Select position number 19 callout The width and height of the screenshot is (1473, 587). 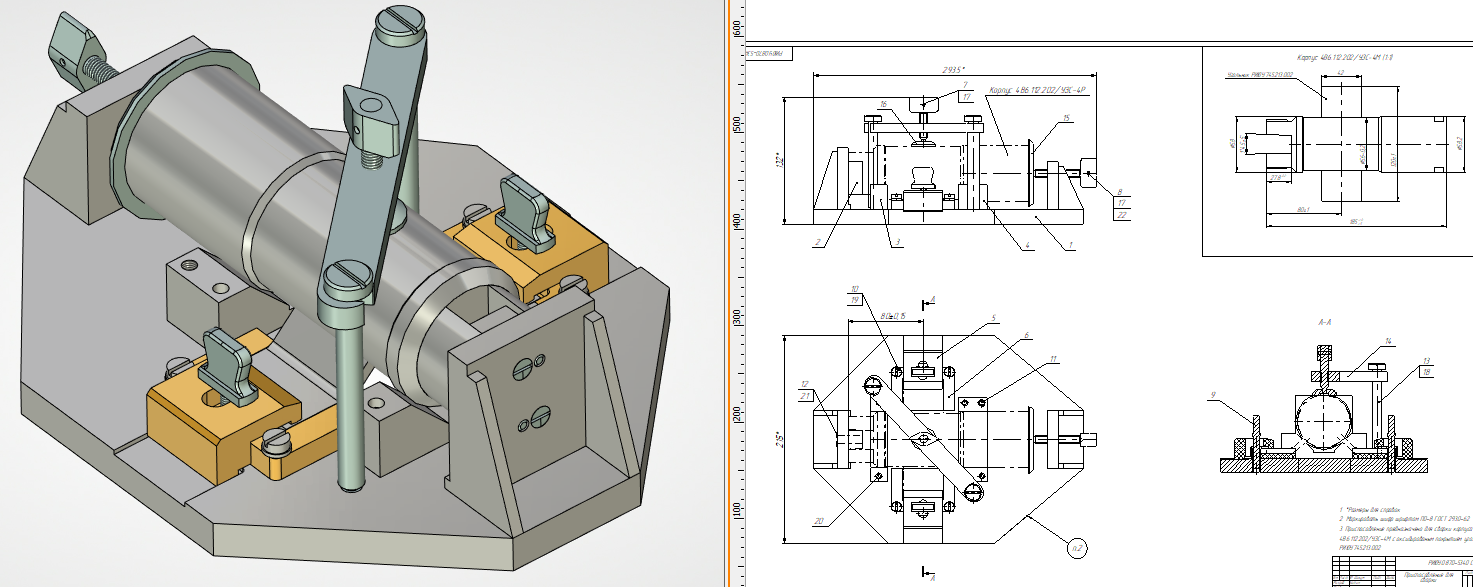856,300
